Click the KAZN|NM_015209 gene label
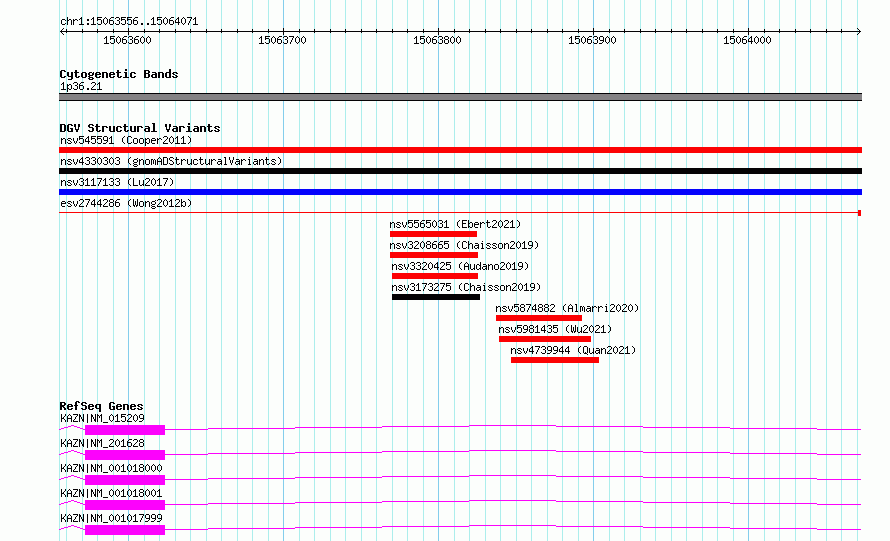The image size is (890, 541). coord(102,418)
